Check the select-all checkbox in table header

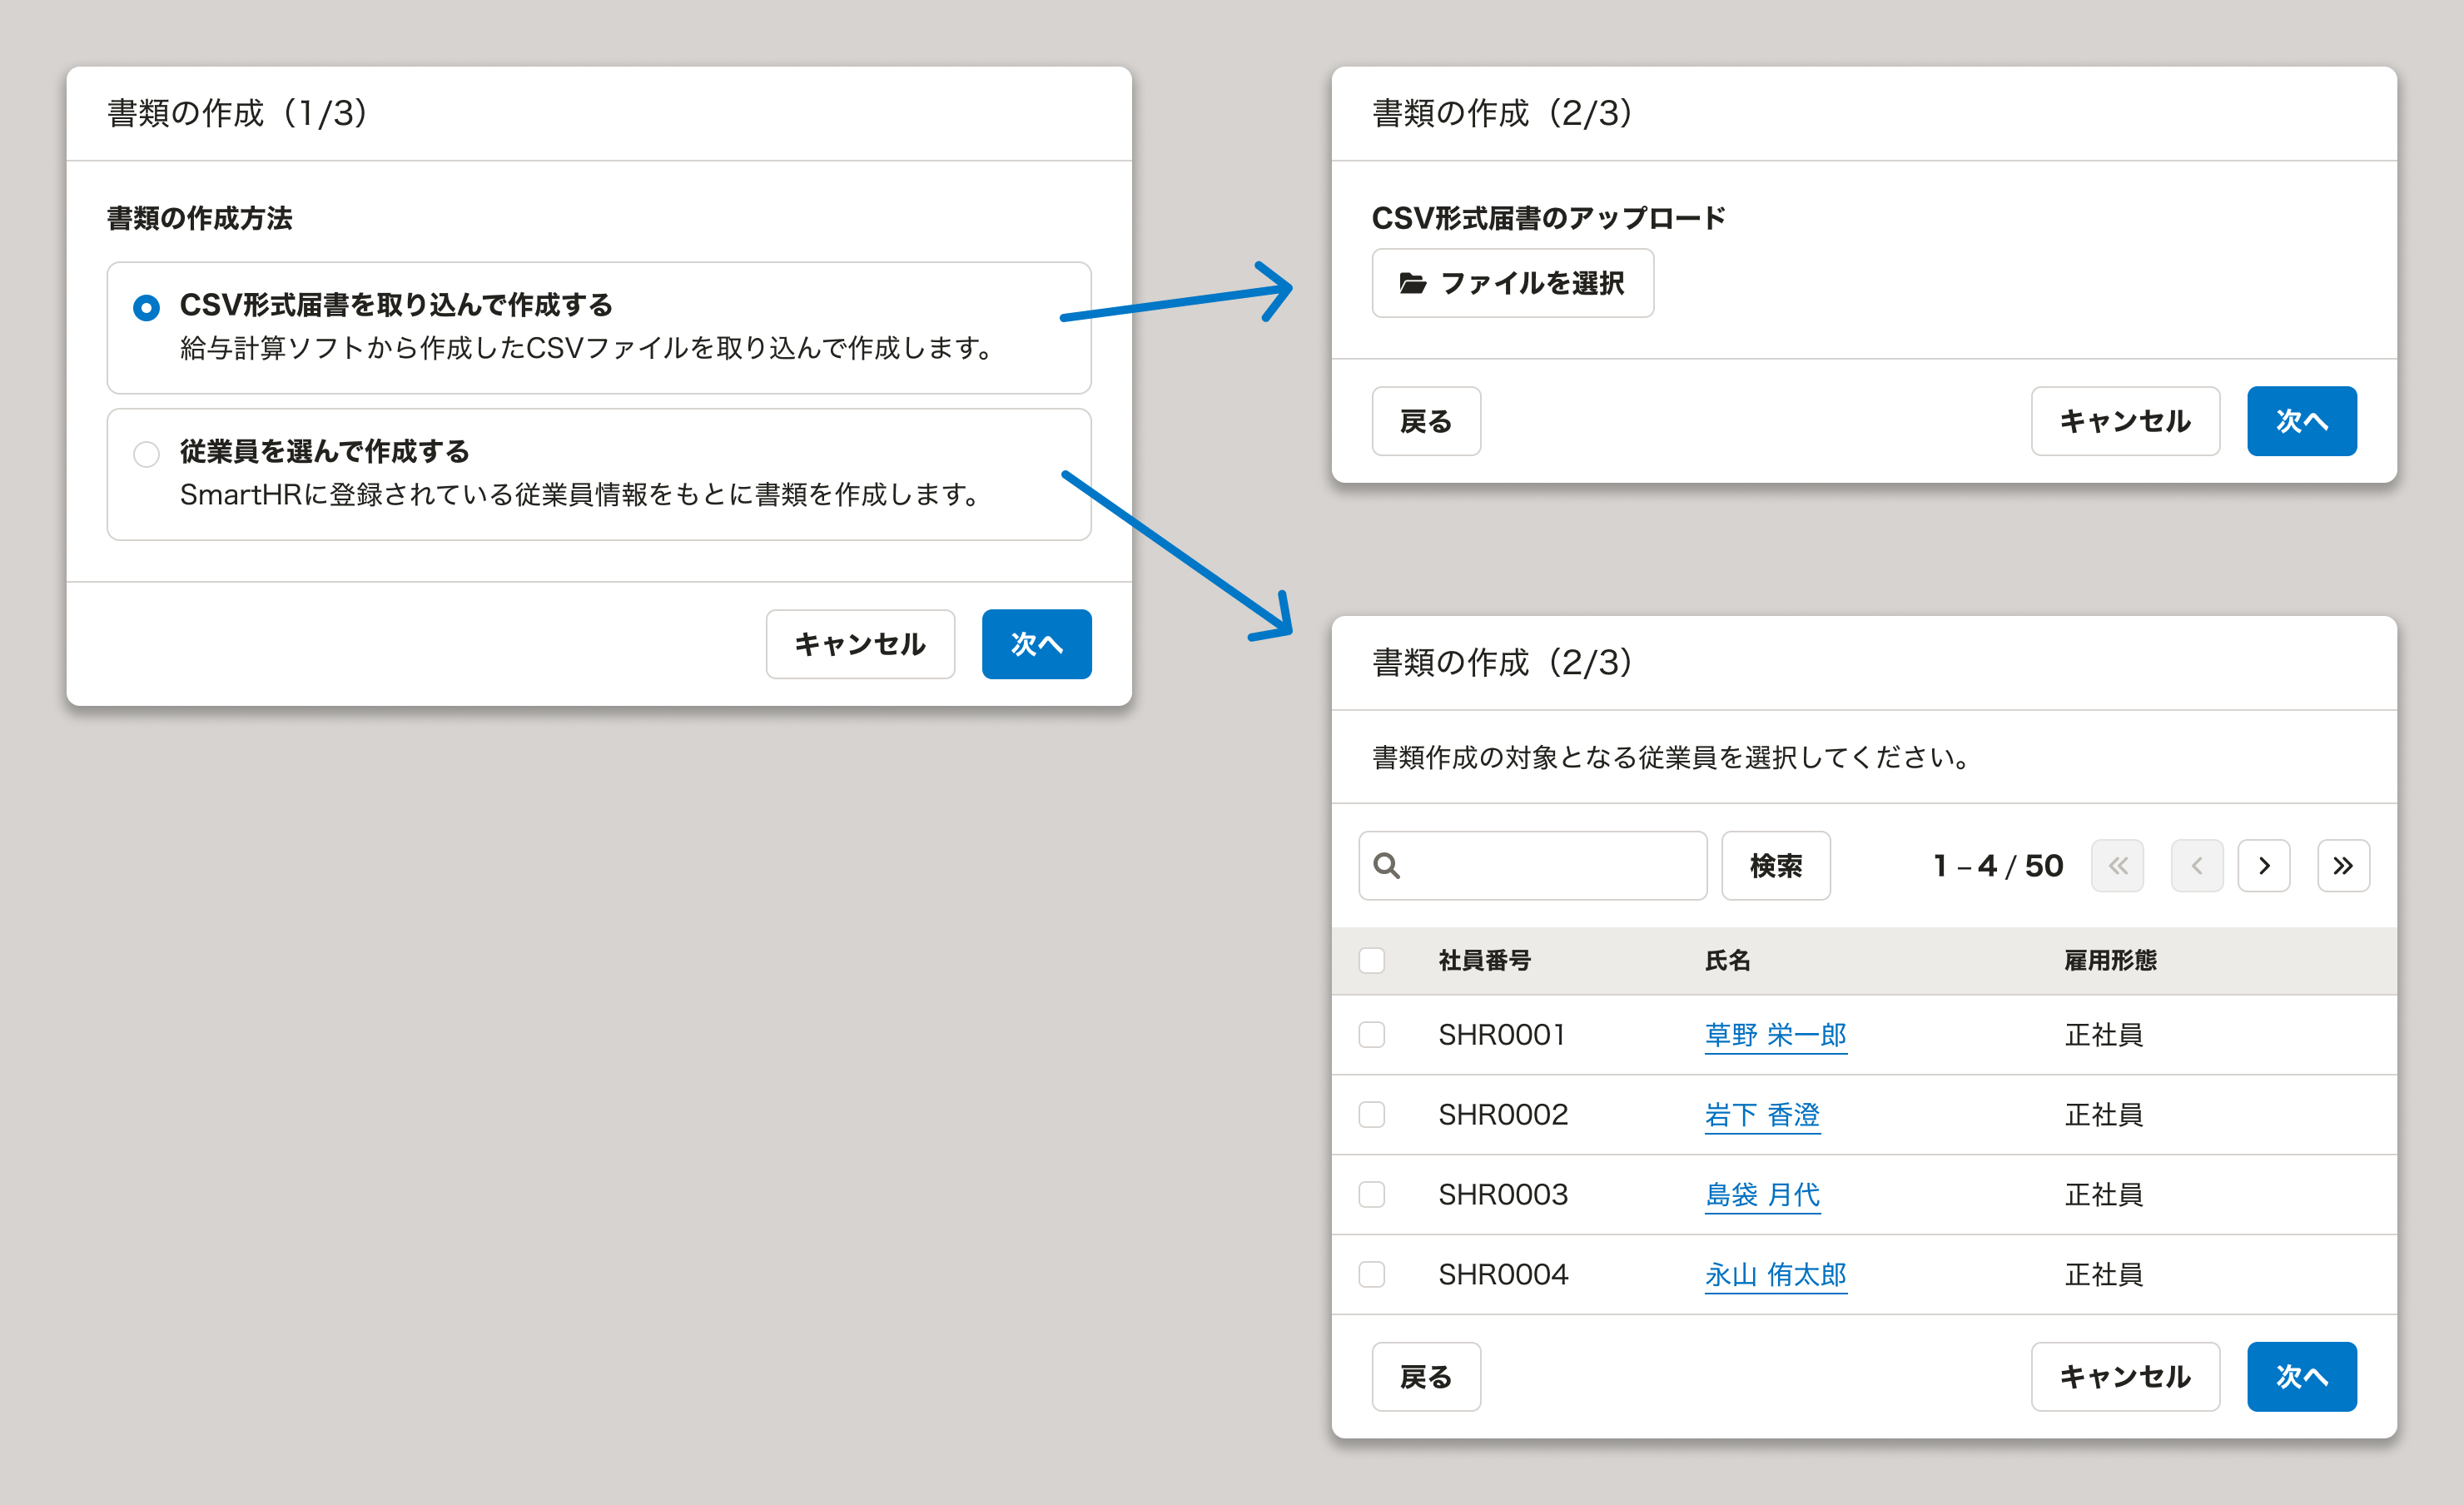pyautogui.click(x=1371, y=960)
